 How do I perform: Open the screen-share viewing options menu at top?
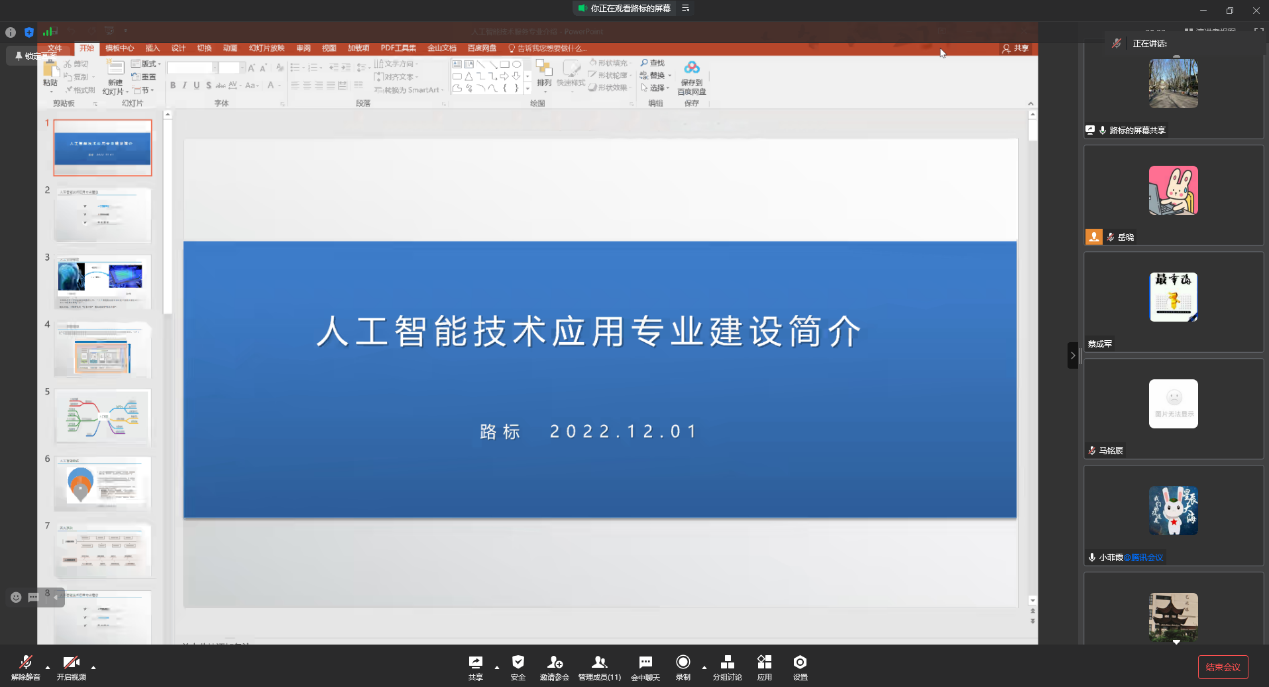(686, 8)
